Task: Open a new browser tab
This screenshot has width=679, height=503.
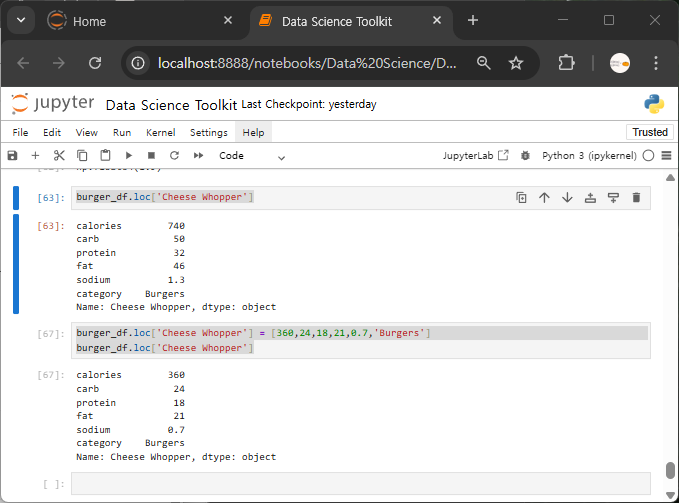Action: pos(473,20)
